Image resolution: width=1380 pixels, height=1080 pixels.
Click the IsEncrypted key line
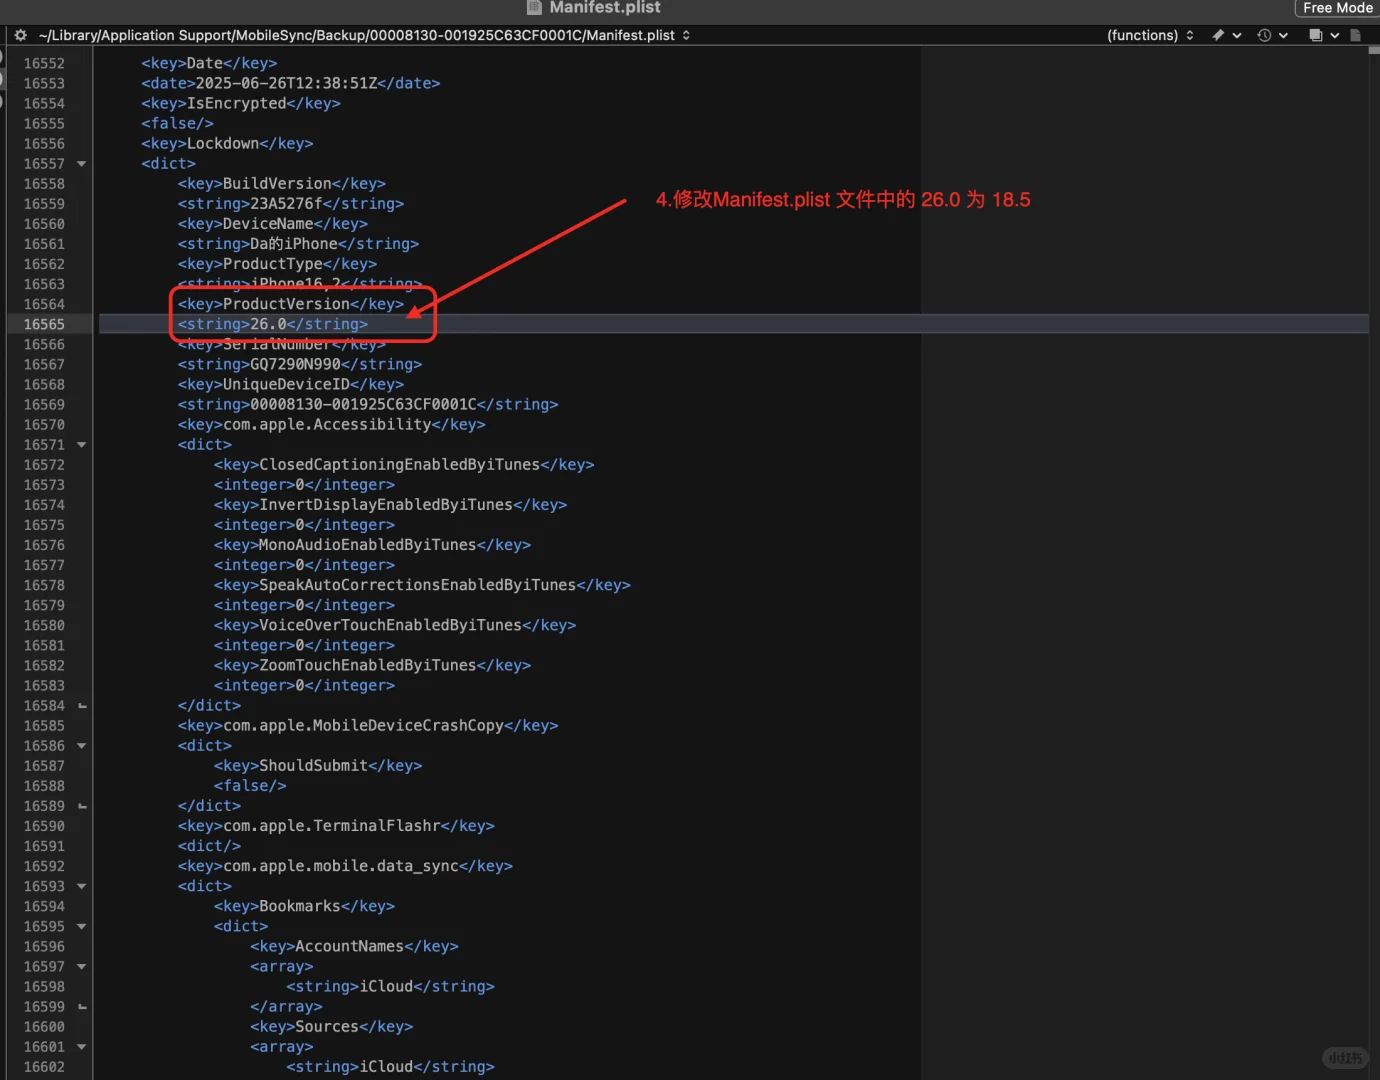point(241,103)
